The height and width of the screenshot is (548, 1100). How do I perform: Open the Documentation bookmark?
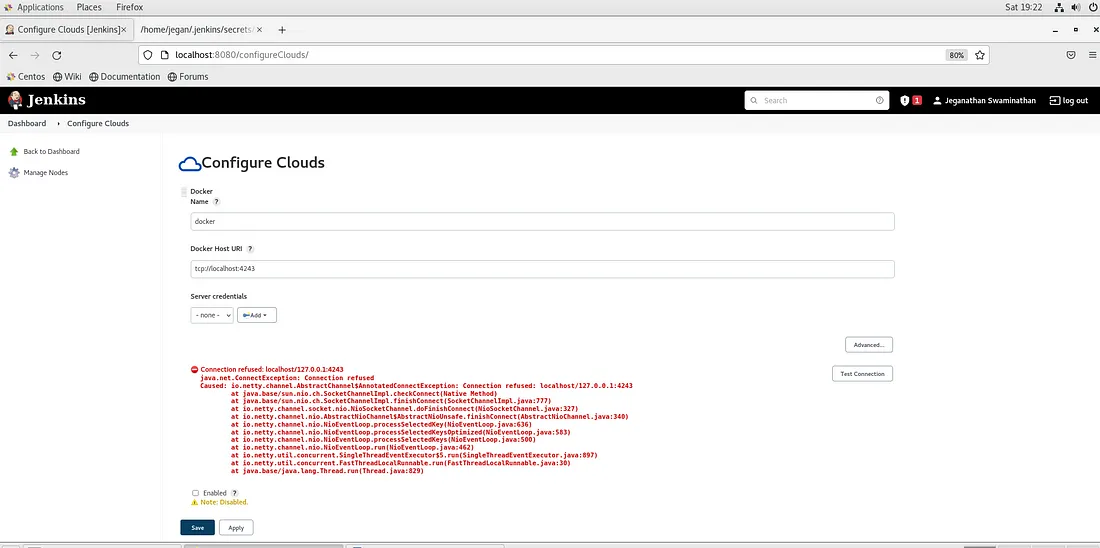pos(125,76)
